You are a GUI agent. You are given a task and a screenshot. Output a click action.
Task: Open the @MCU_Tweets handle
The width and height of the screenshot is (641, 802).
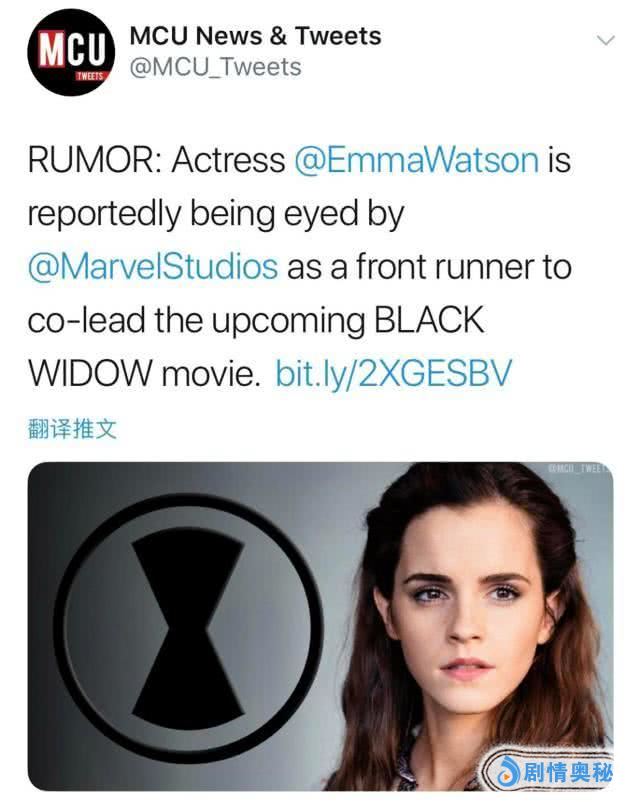tap(215, 68)
